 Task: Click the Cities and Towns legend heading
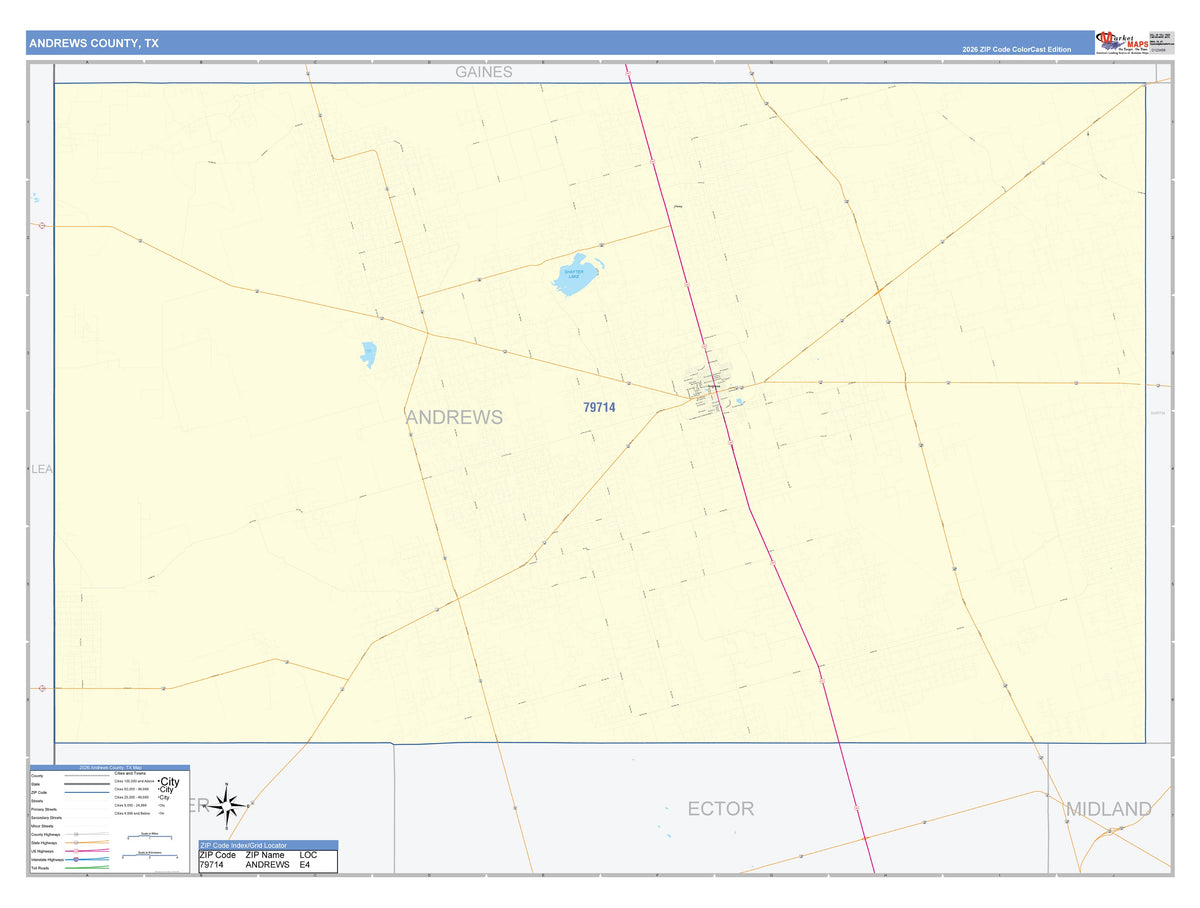click(130, 773)
